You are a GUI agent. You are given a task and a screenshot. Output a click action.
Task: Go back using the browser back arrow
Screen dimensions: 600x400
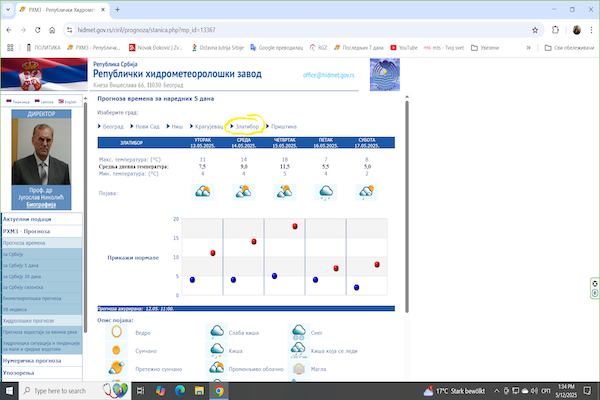[9, 30]
